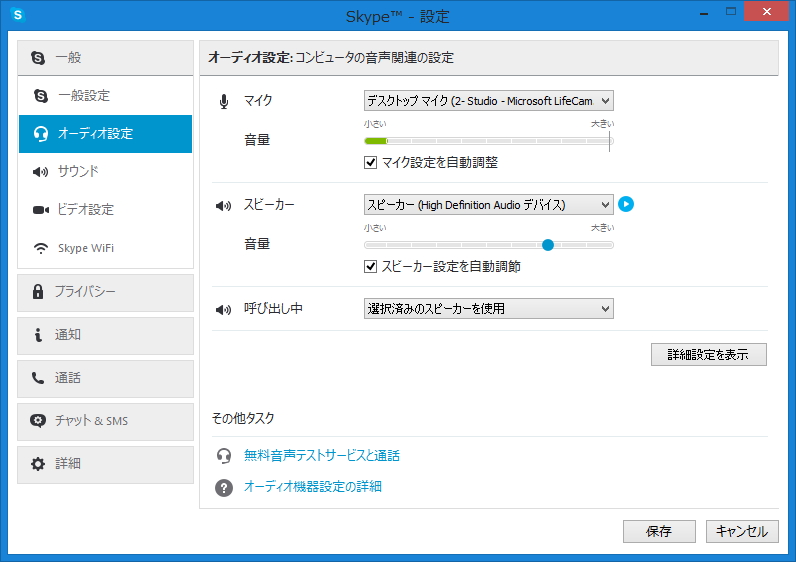This screenshot has height=562, width=796.
Task: Click the Skype icon beside 一般 section
Action: [38, 58]
